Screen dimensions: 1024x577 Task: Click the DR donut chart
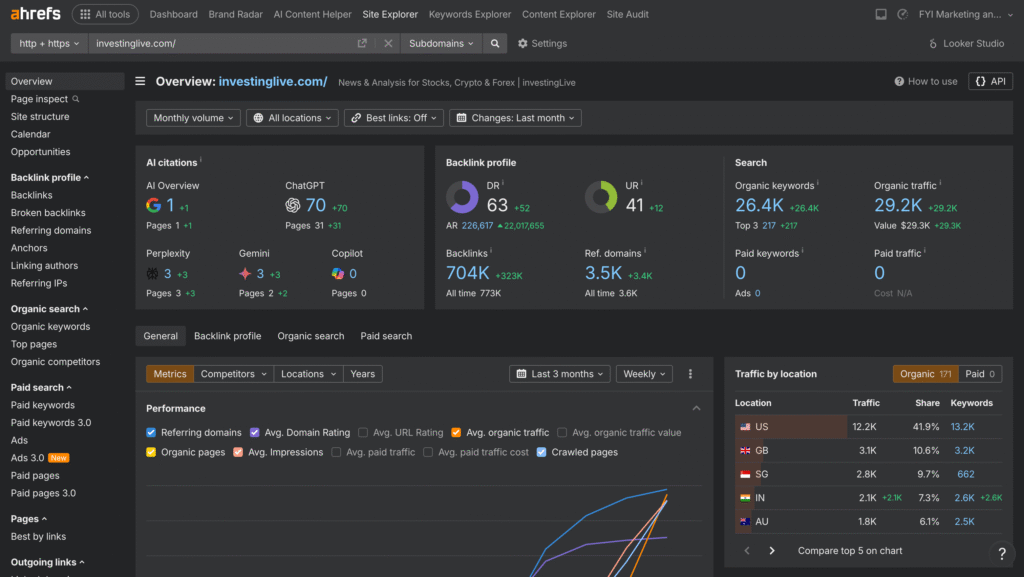pos(462,197)
